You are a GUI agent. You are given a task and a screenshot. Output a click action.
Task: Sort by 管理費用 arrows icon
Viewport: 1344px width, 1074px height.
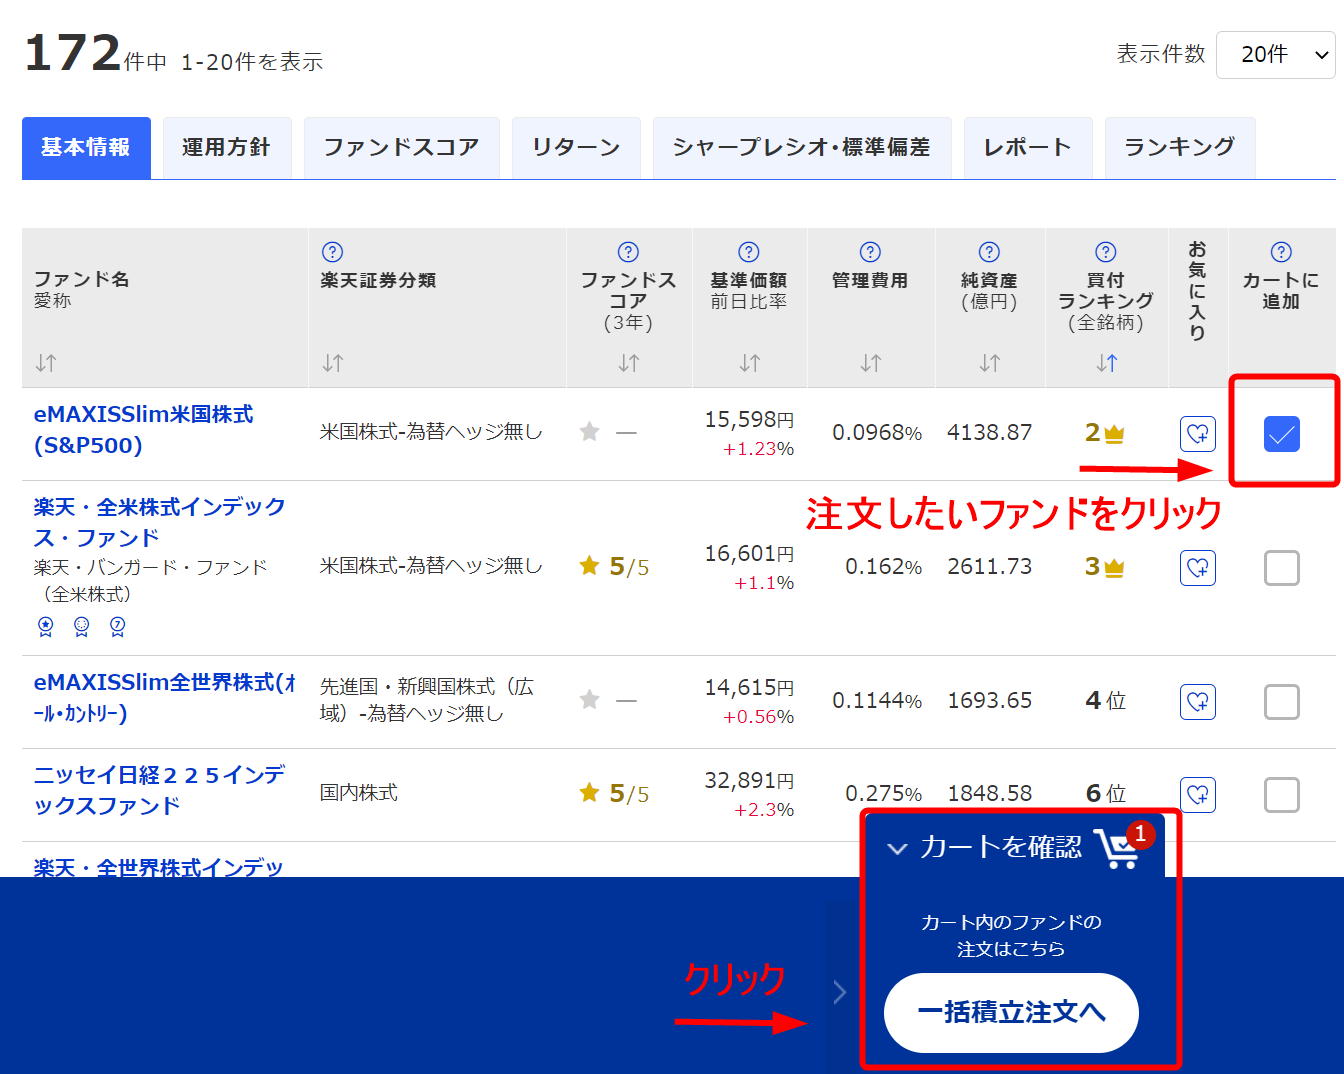pyautogui.click(x=870, y=363)
